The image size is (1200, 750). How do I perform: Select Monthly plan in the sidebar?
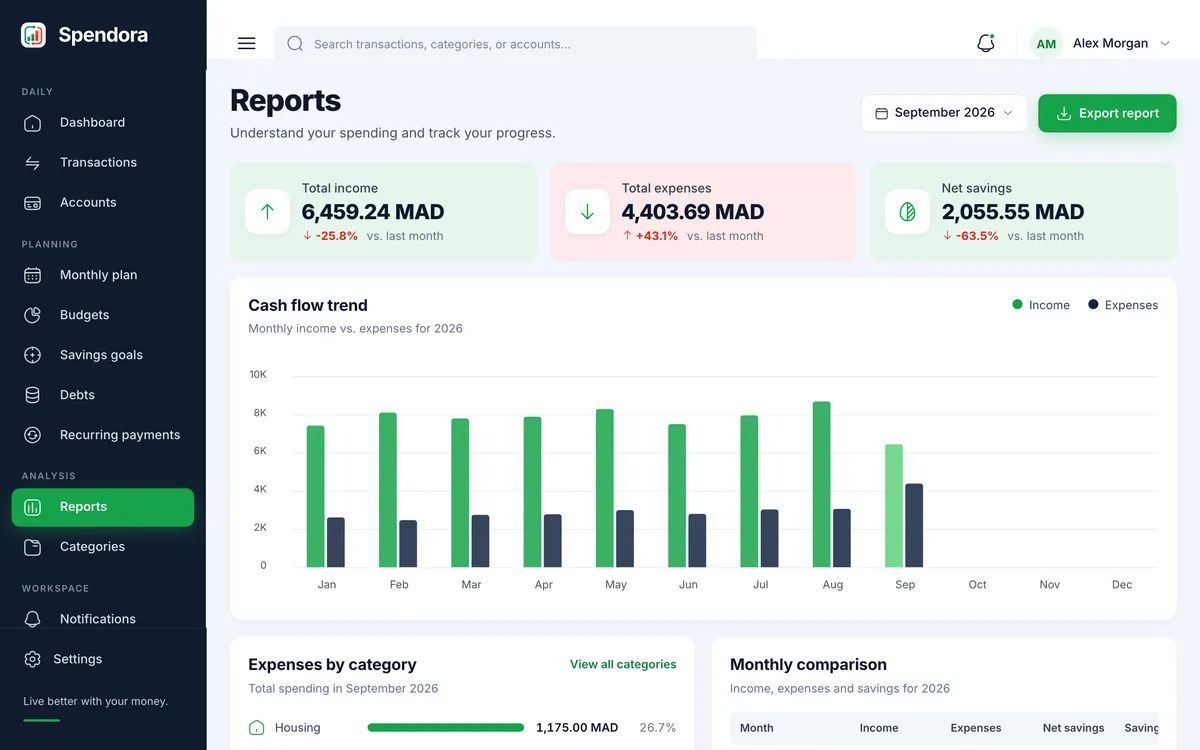[x=98, y=275]
